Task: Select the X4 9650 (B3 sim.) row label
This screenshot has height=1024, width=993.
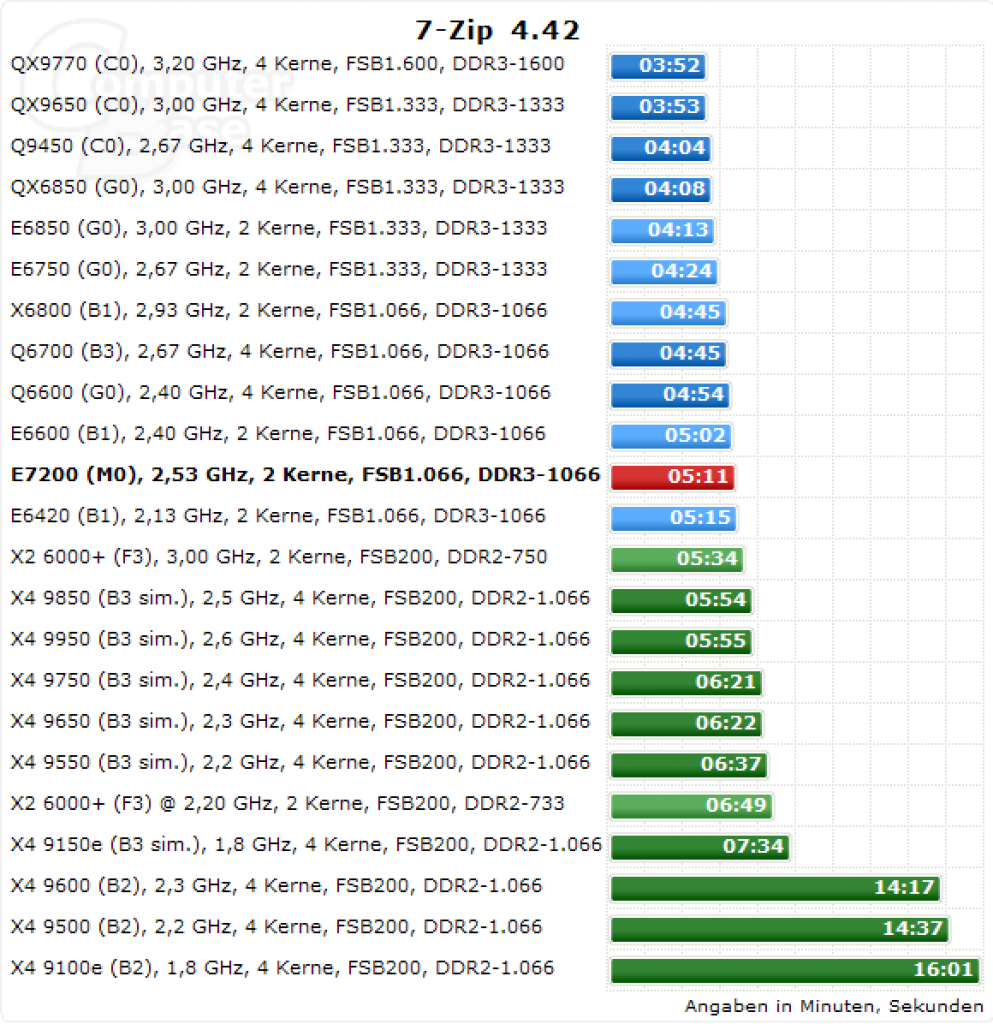Action: 300,722
